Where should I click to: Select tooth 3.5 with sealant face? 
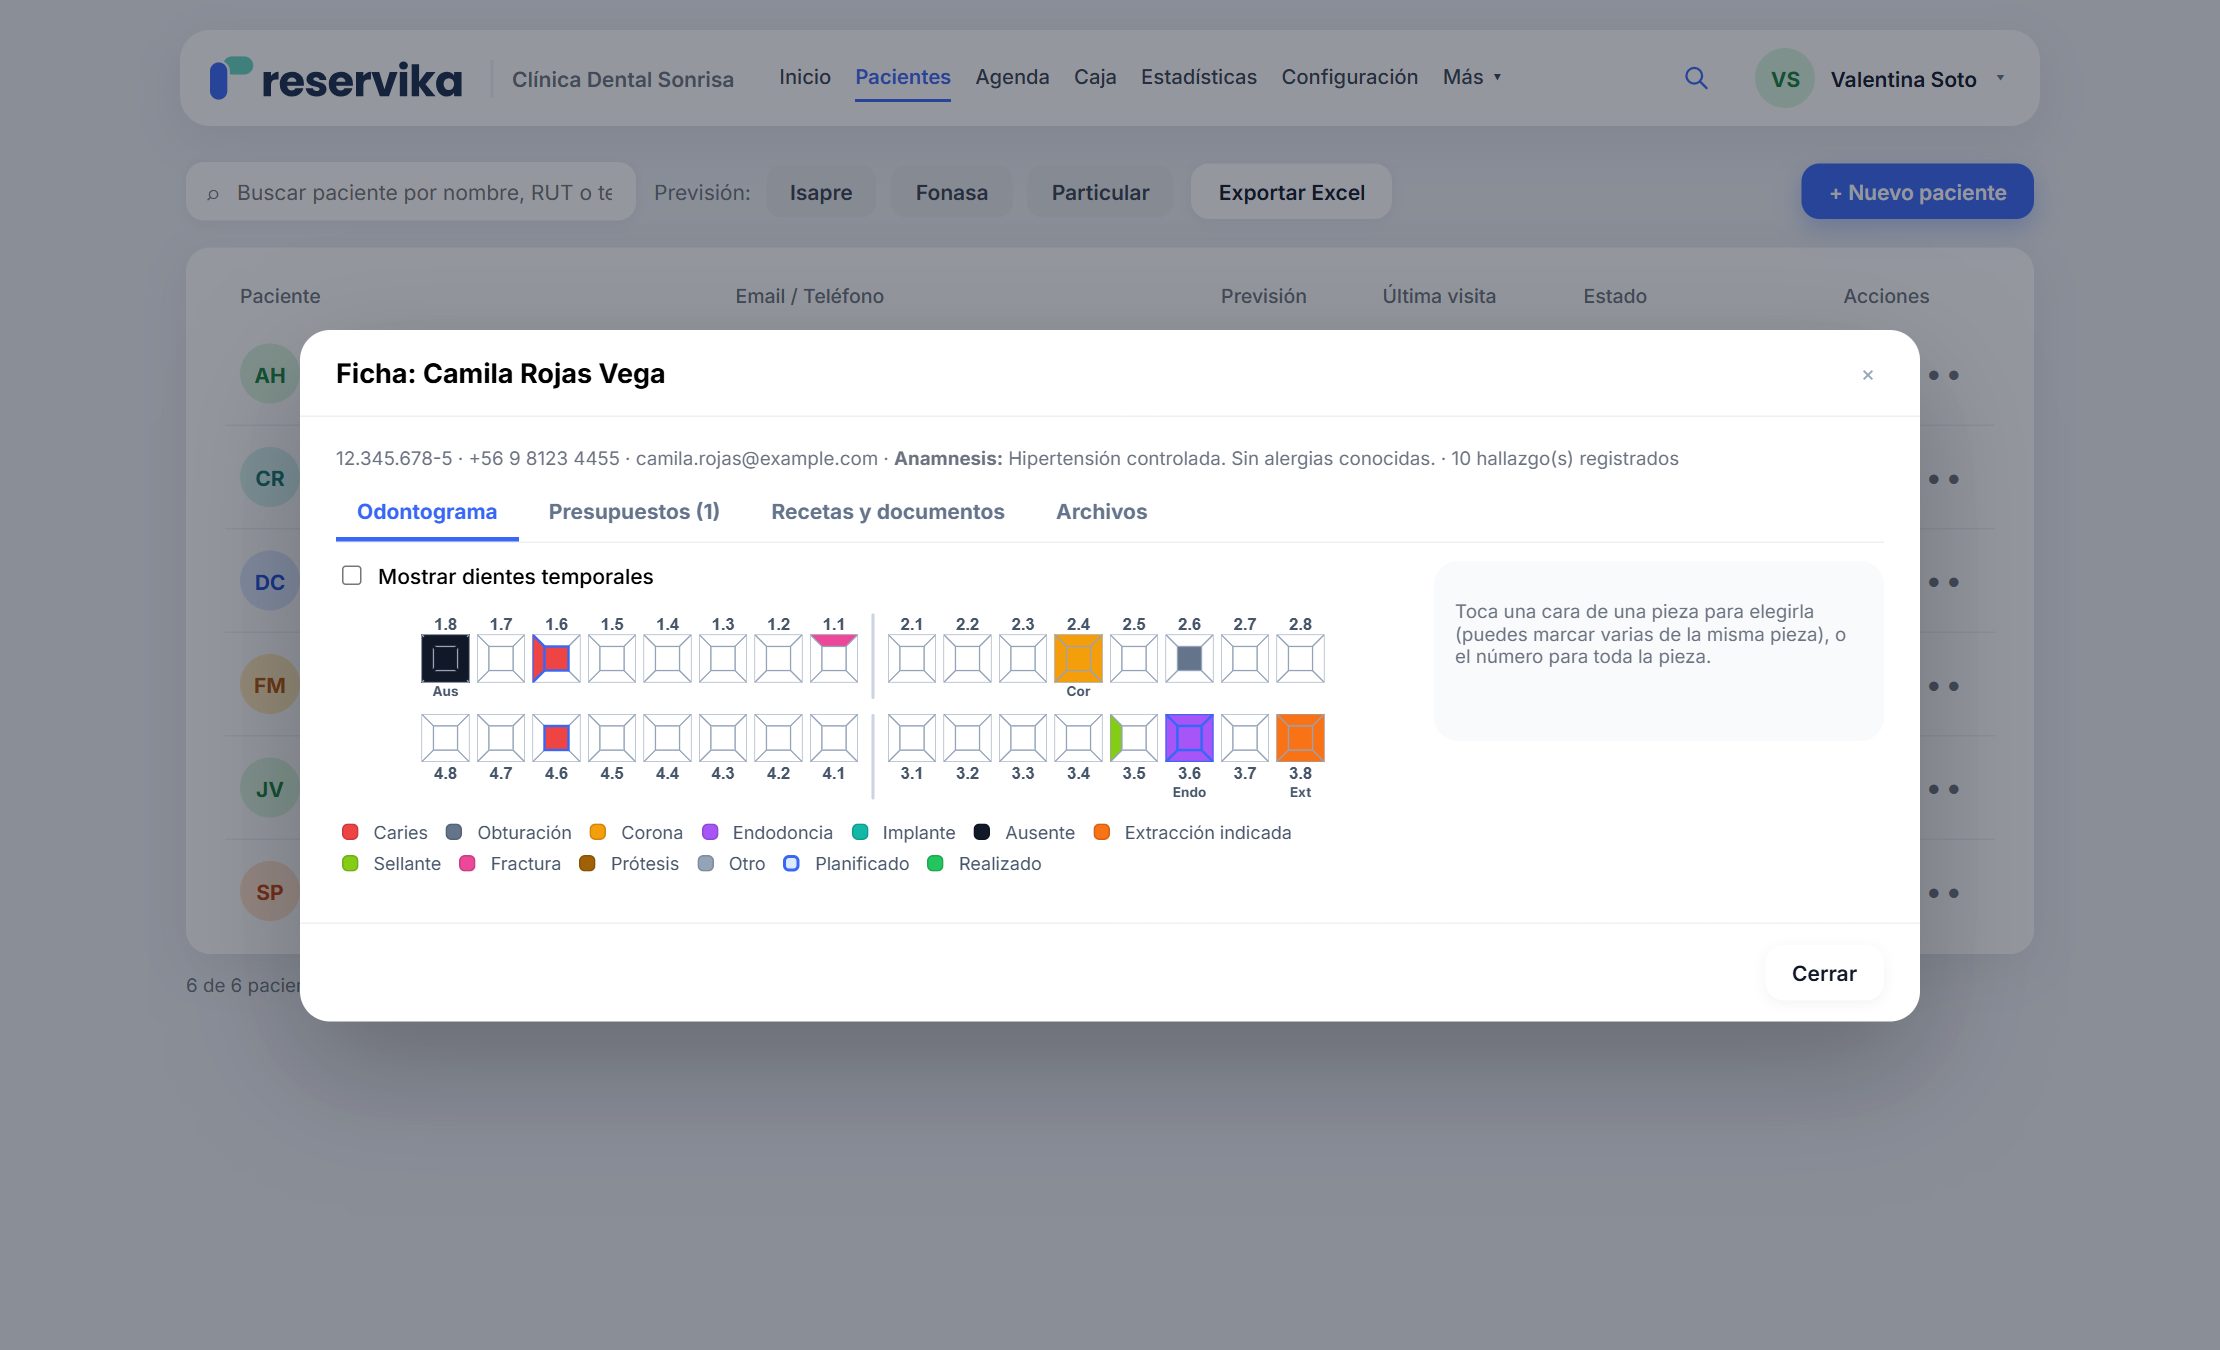(x=1134, y=738)
